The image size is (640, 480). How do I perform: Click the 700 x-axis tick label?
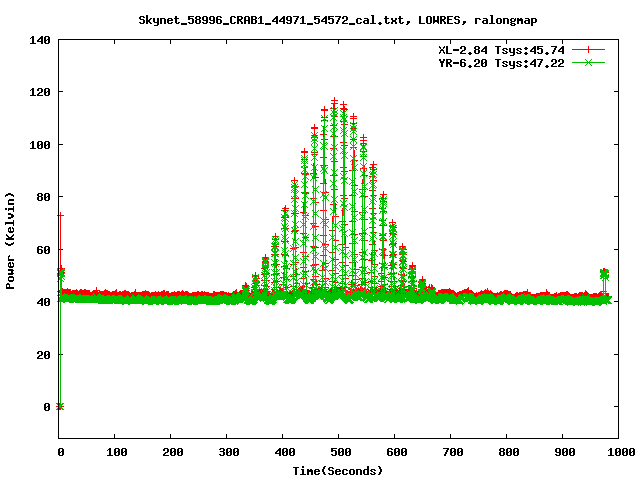(453, 452)
